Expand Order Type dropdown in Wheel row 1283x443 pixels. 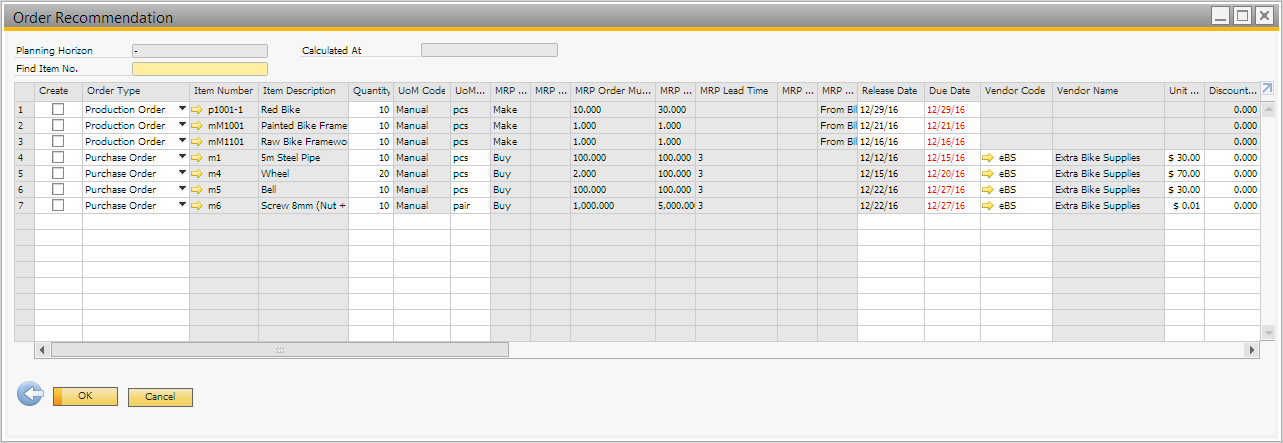[182, 174]
